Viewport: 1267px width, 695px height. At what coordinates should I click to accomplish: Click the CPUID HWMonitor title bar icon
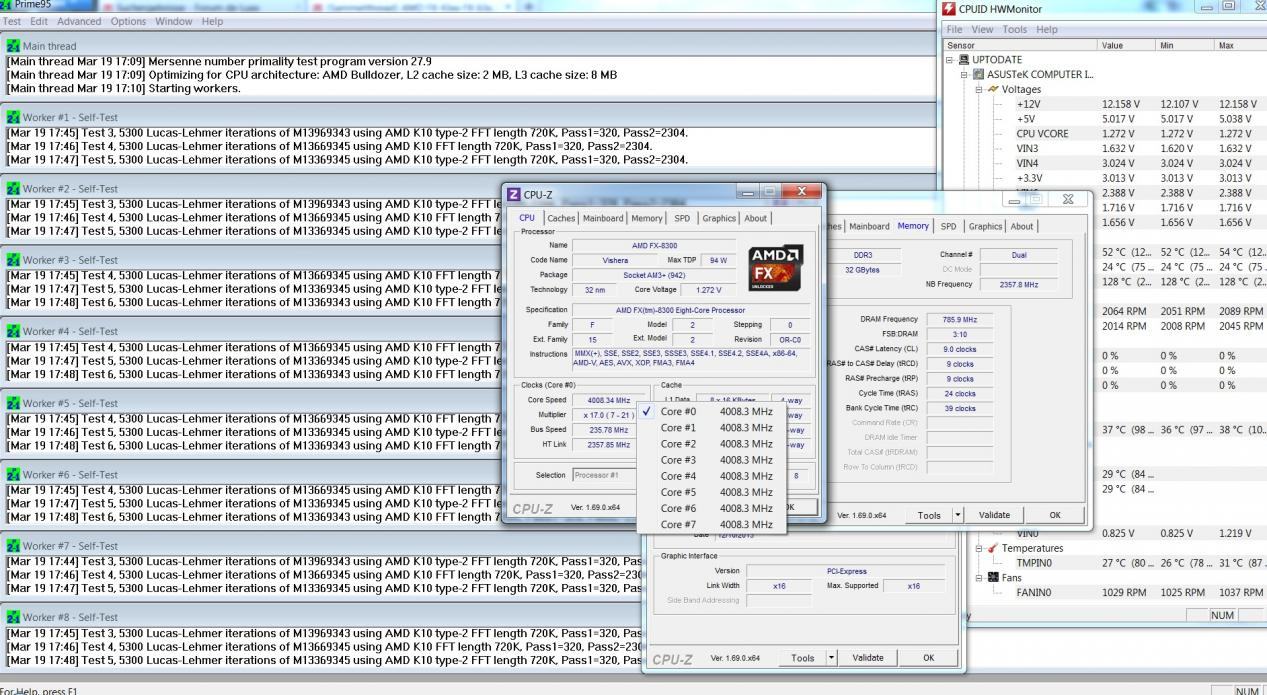949,9
